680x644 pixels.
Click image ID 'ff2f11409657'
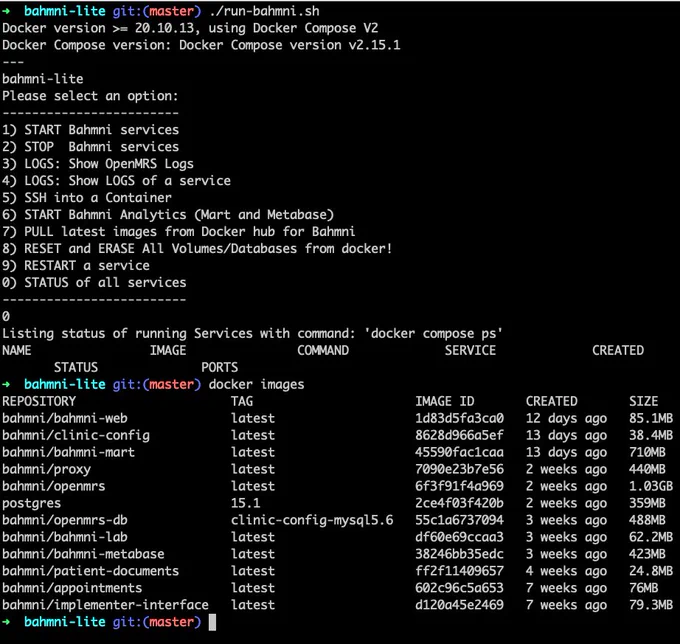pyautogui.click(x=460, y=571)
